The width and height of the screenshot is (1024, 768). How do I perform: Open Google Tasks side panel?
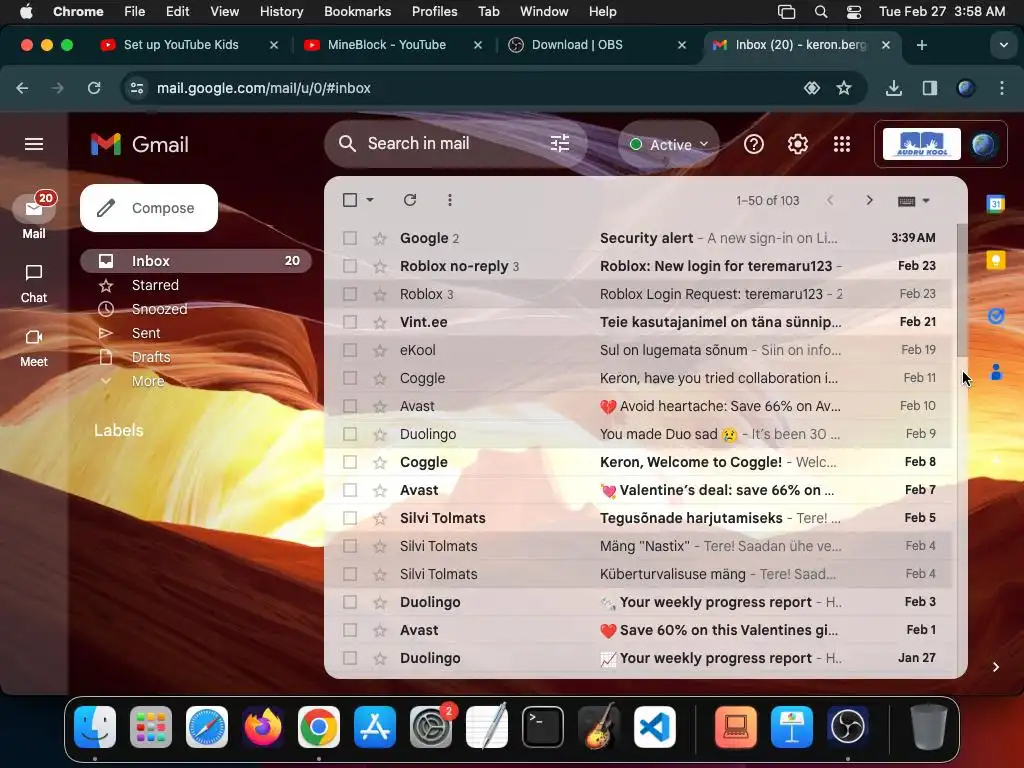[x=995, y=317]
